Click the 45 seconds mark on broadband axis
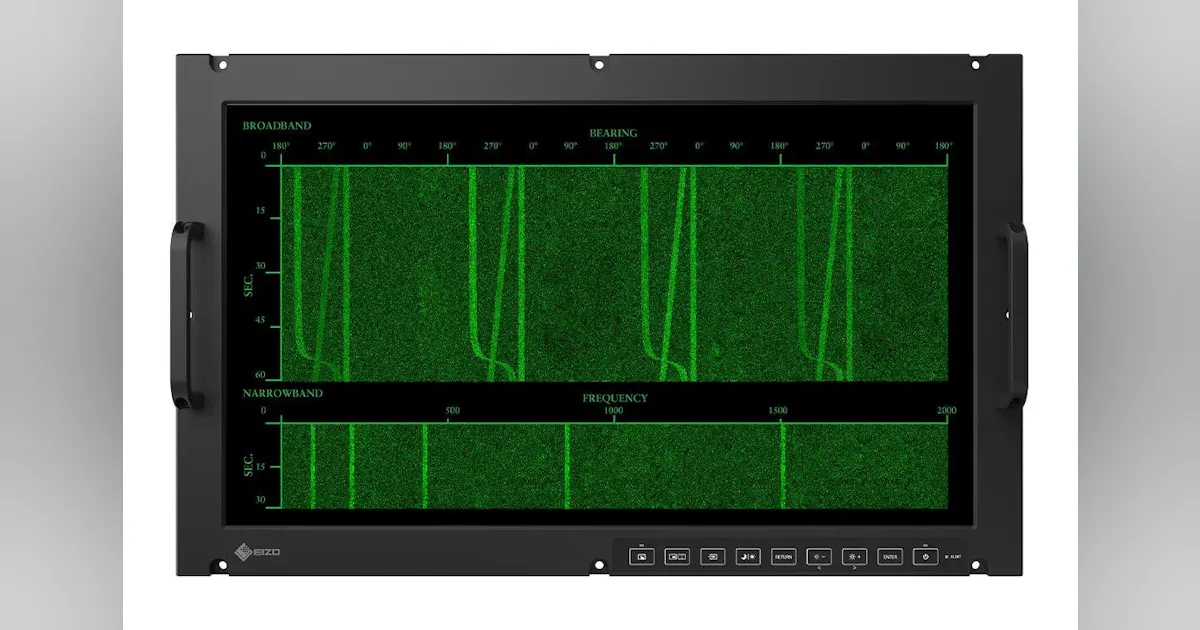 coord(262,321)
